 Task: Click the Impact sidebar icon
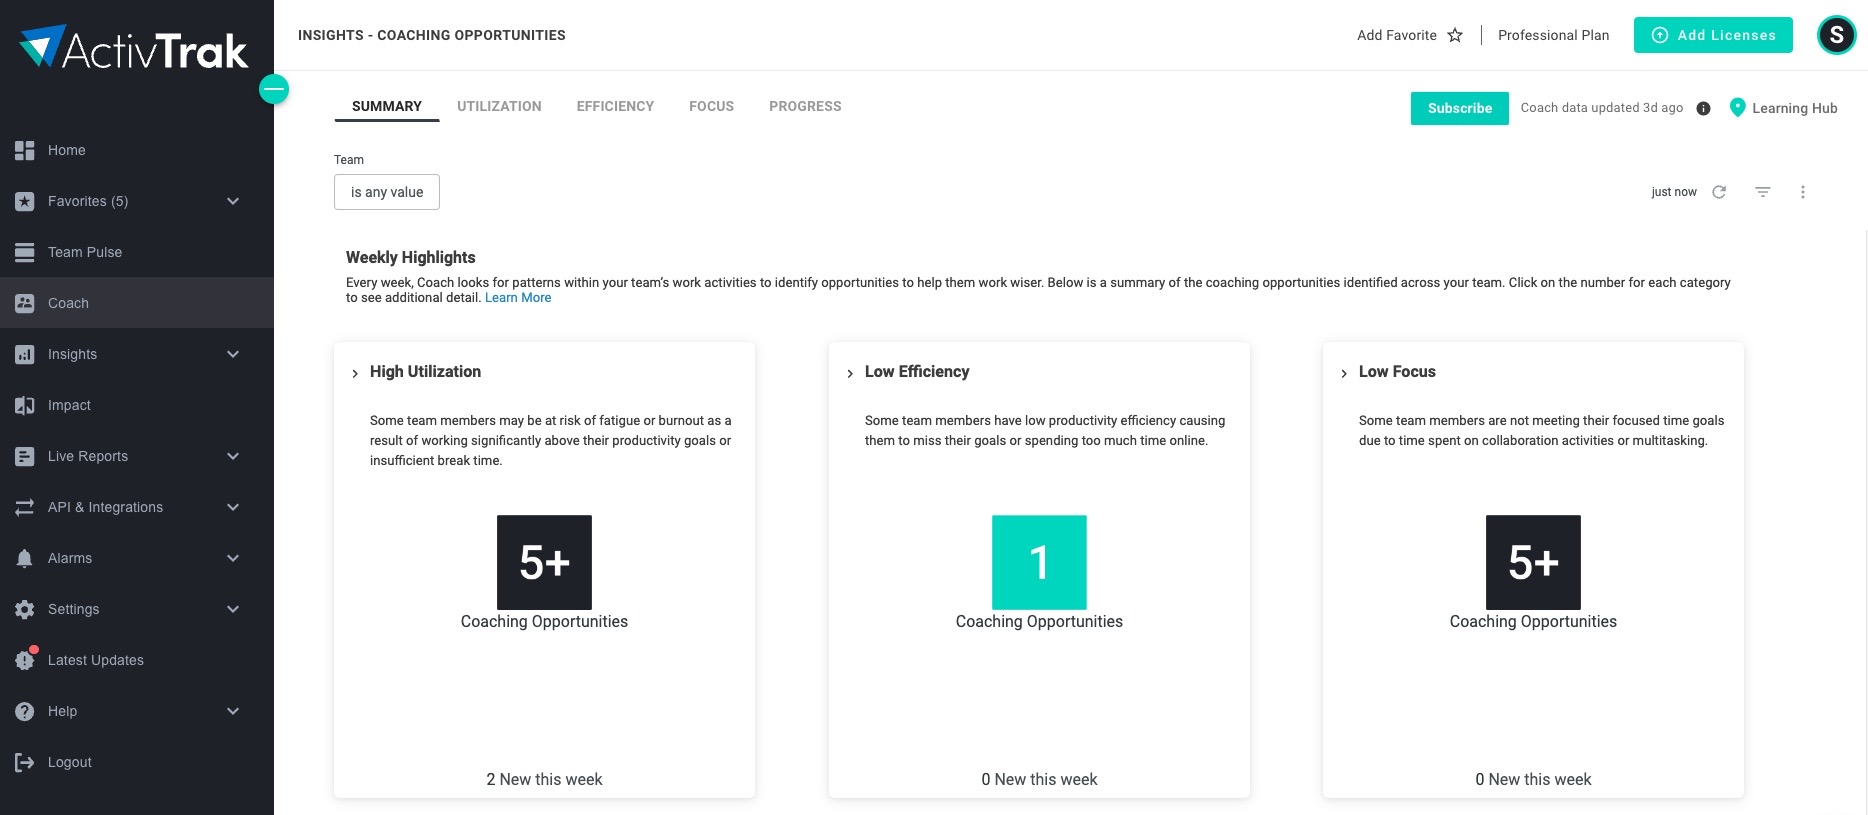[25, 405]
